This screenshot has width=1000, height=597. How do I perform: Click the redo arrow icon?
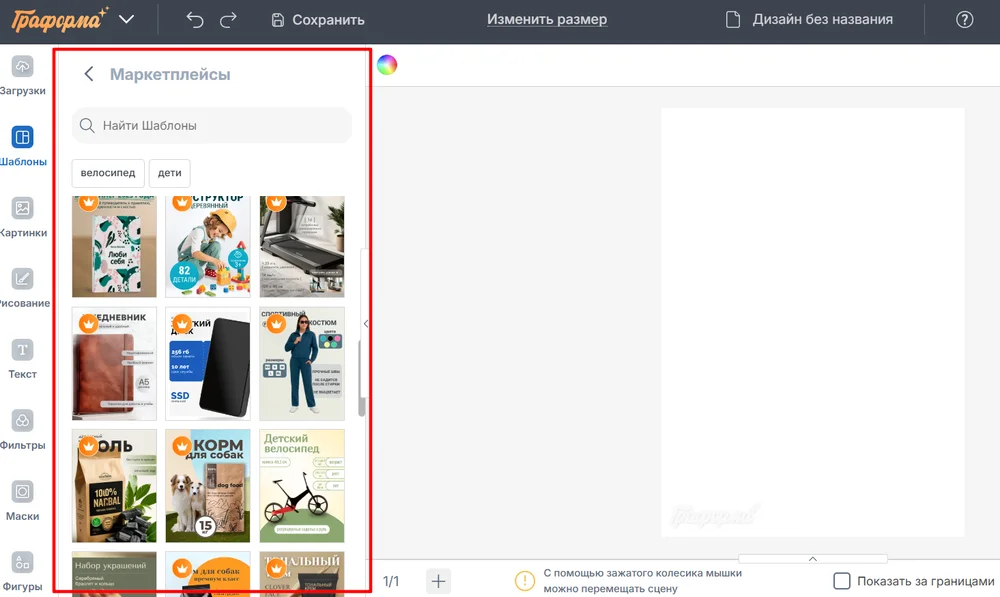[229, 20]
